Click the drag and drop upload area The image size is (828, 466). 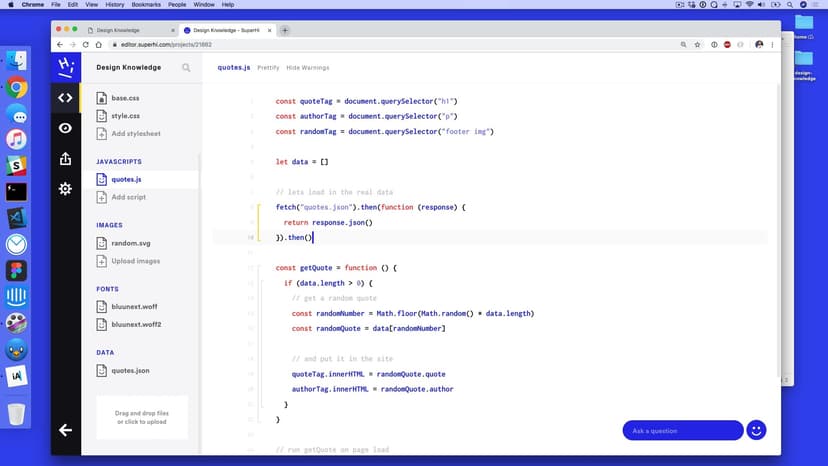[x=140, y=417]
